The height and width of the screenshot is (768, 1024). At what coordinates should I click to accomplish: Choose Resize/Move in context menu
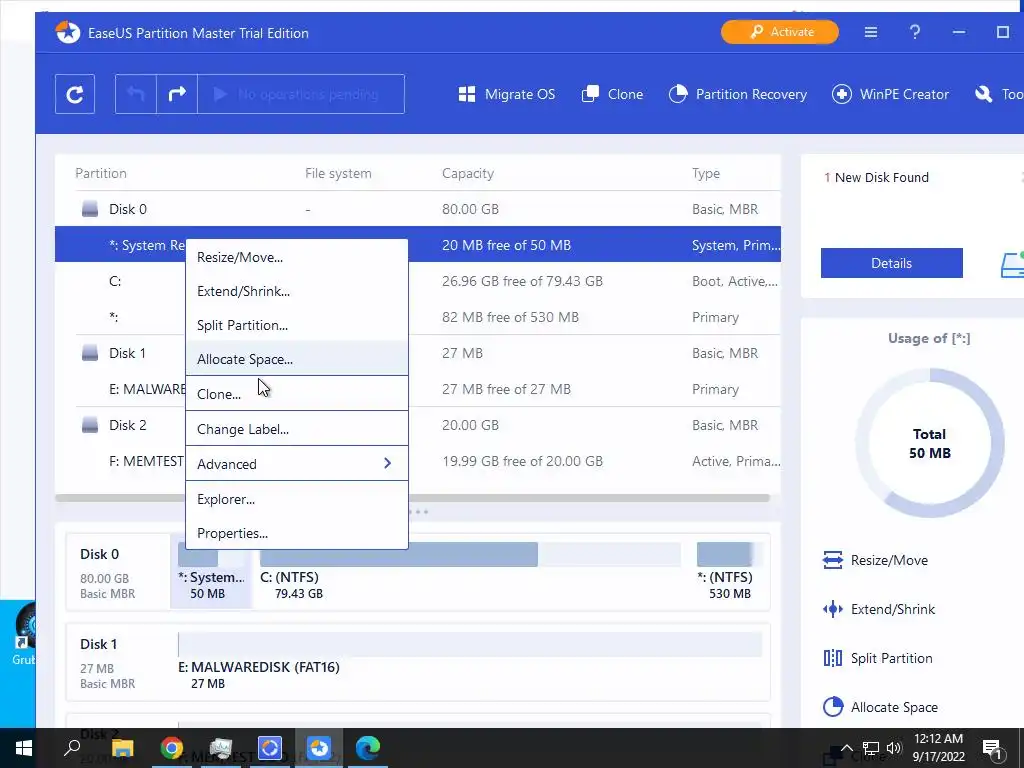click(297, 257)
